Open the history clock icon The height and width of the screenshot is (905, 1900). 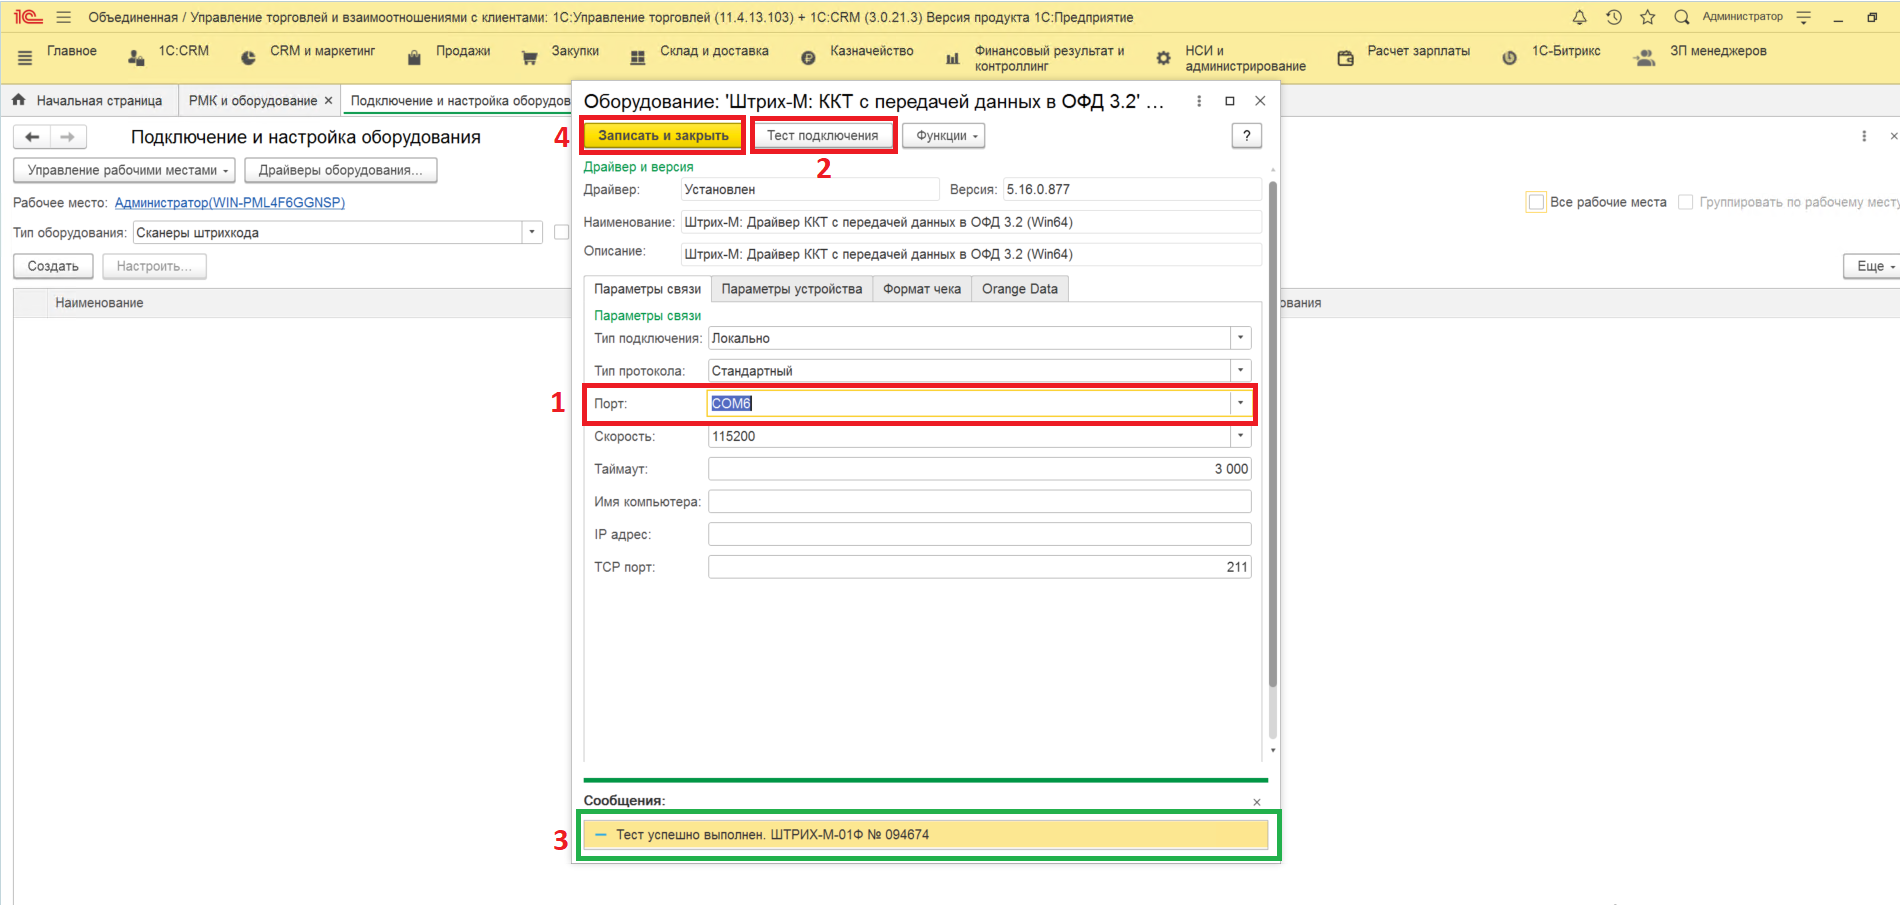click(x=1613, y=17)
